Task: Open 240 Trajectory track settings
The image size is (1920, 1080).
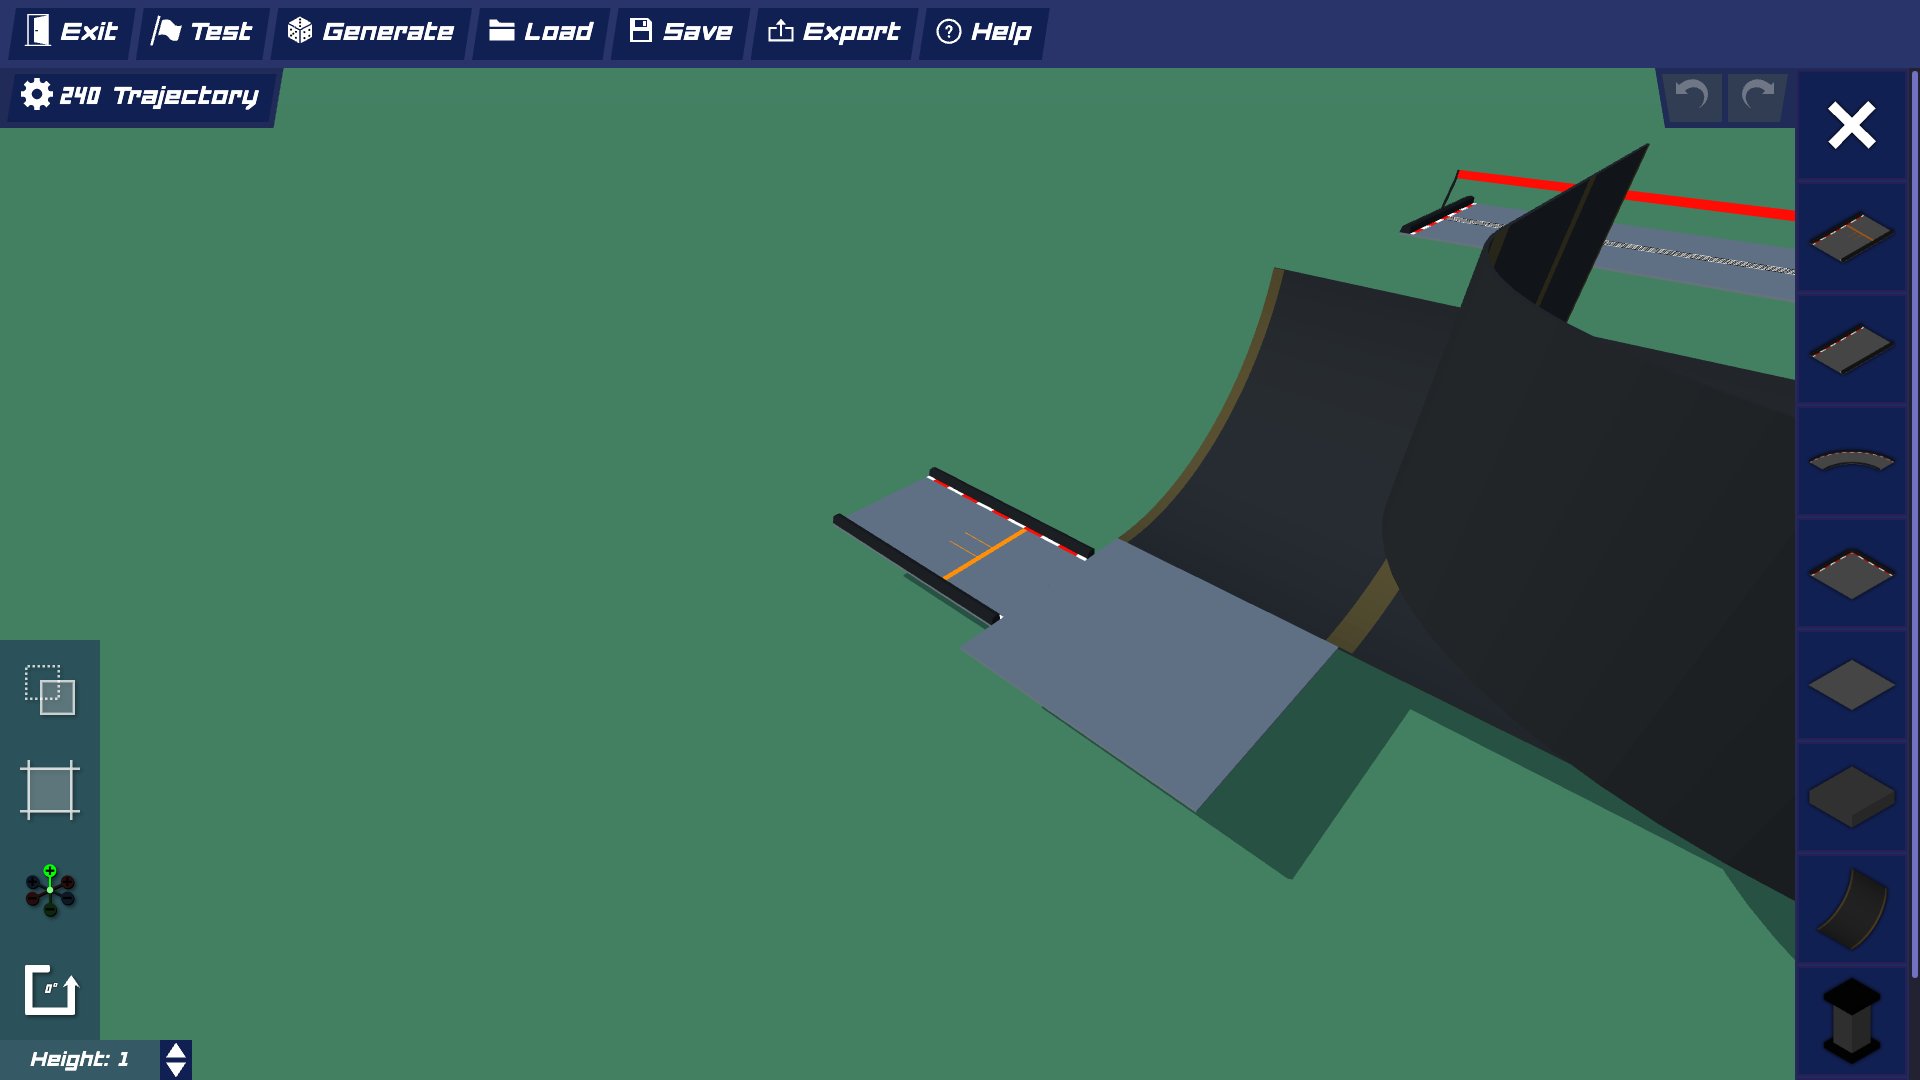Action: tap(140, 96)
